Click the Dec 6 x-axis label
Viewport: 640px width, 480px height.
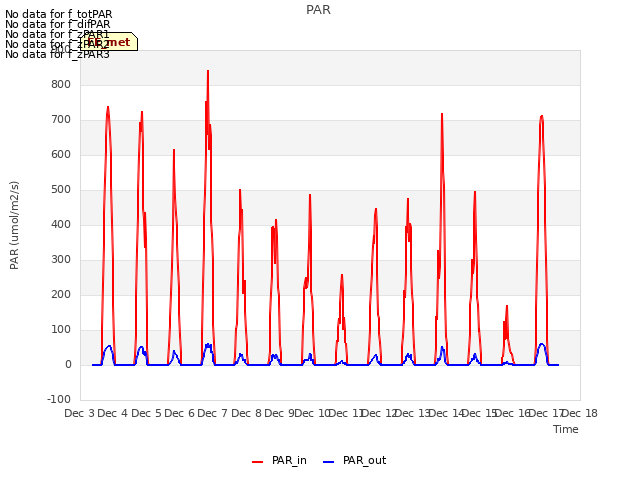pyautogui.click(x=179, y=413)
